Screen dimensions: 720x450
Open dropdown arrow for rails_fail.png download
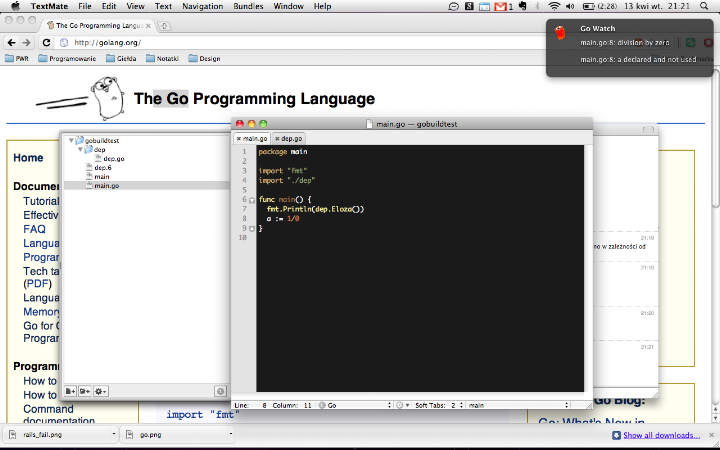tap(114, 434)
